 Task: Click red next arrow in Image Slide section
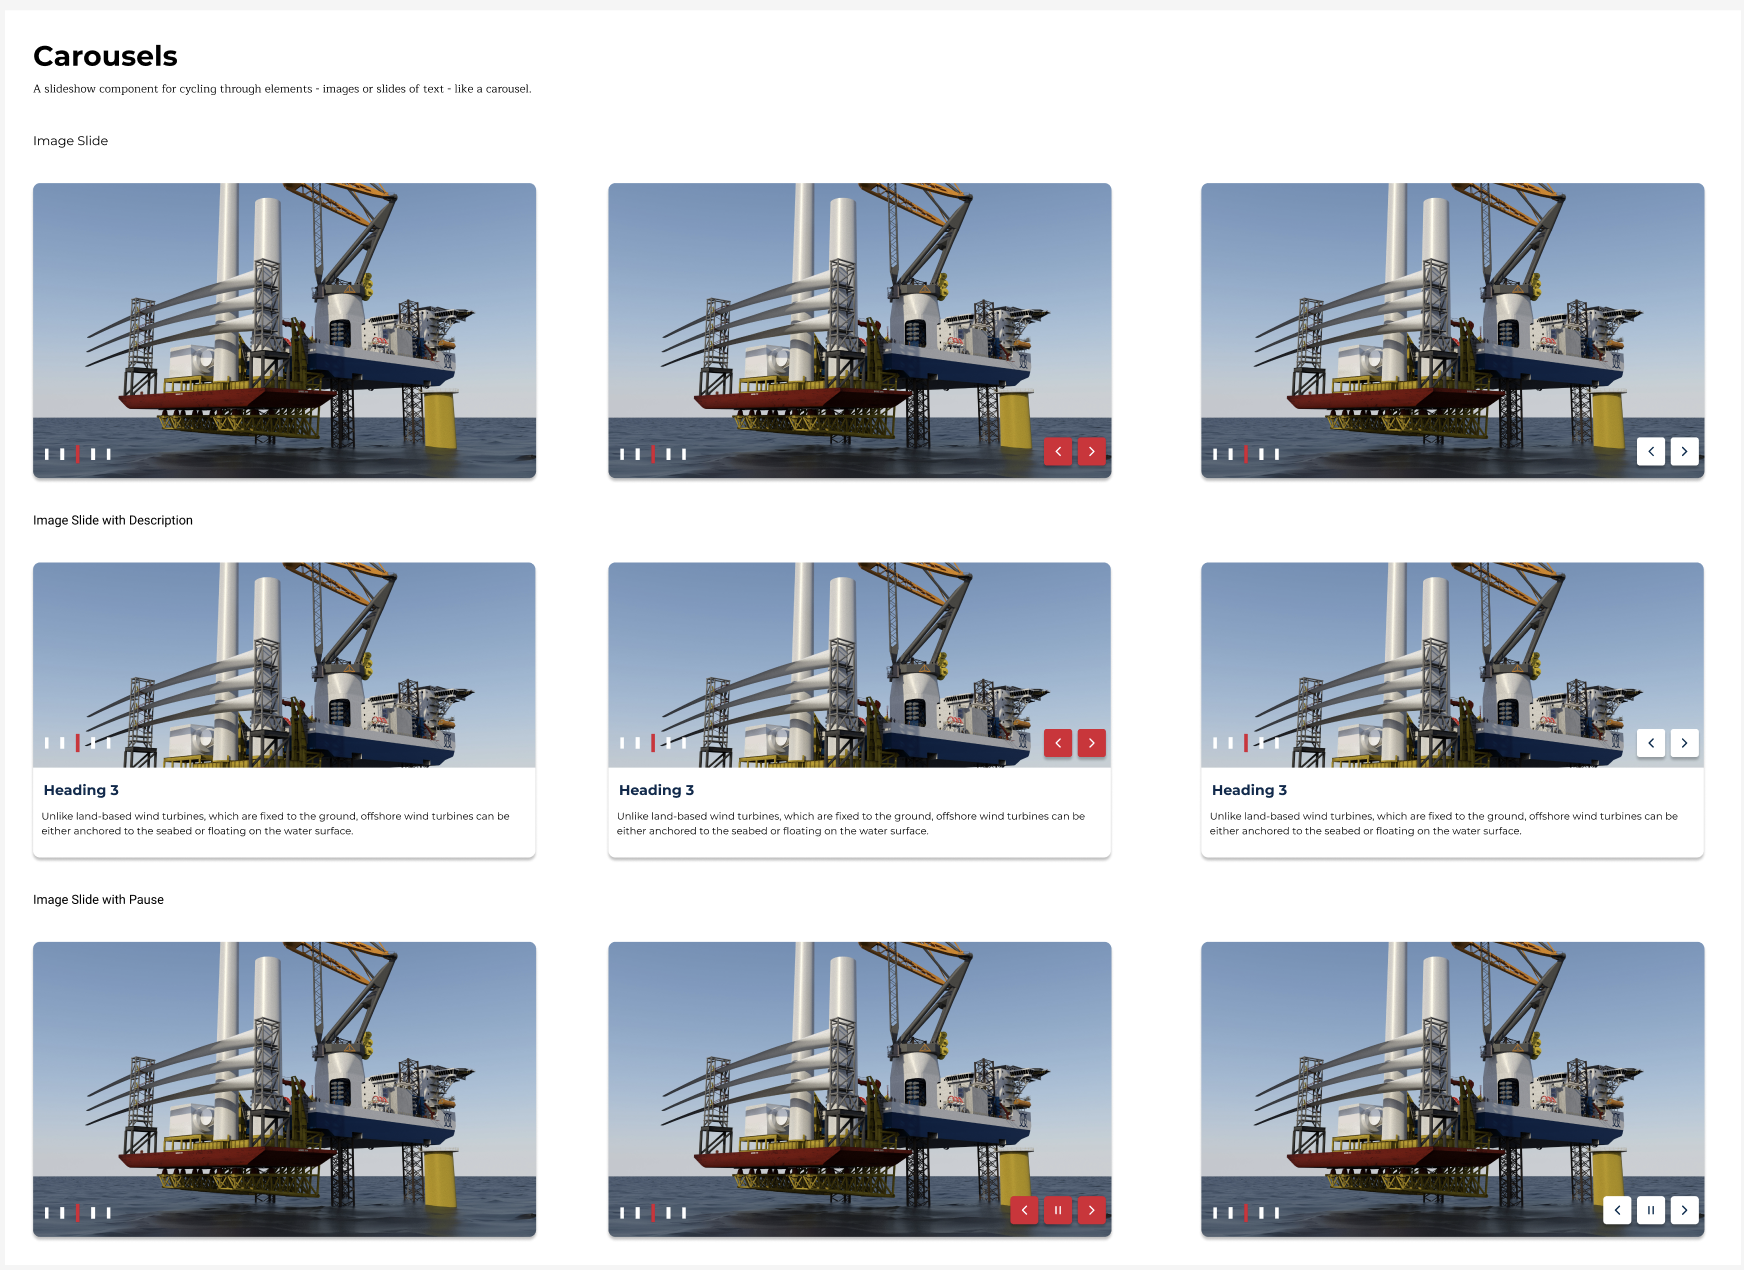1091,452
